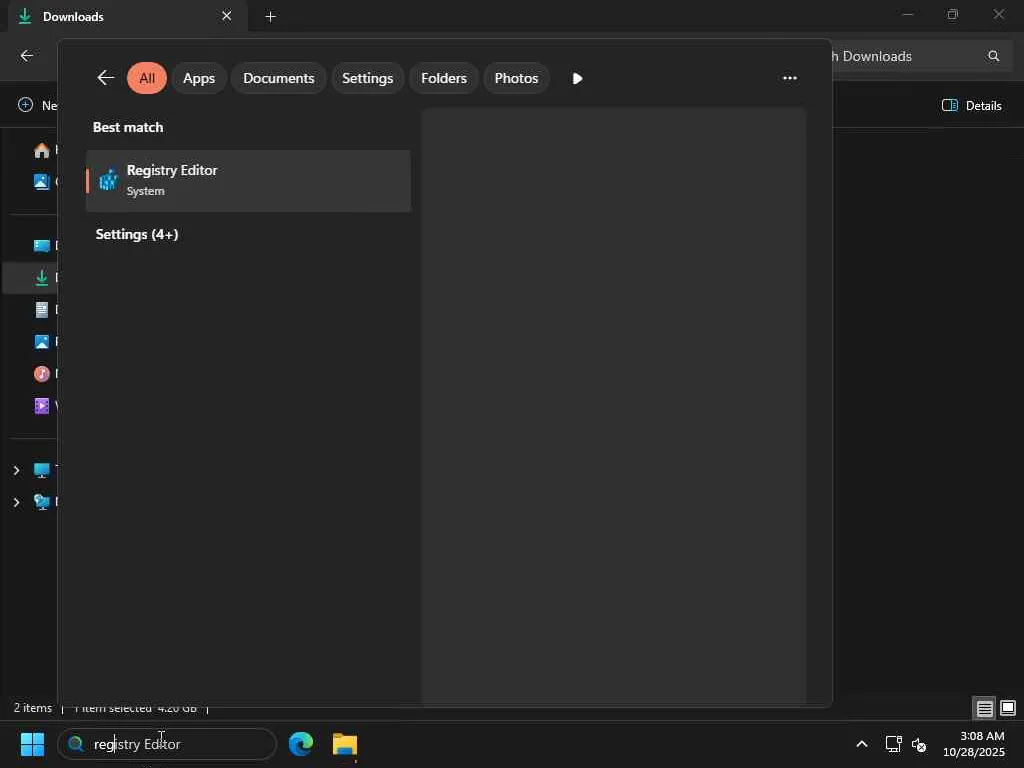Open search options three-dots menu
This screenshot has width=1024, height=768.
tap(790, 78)
